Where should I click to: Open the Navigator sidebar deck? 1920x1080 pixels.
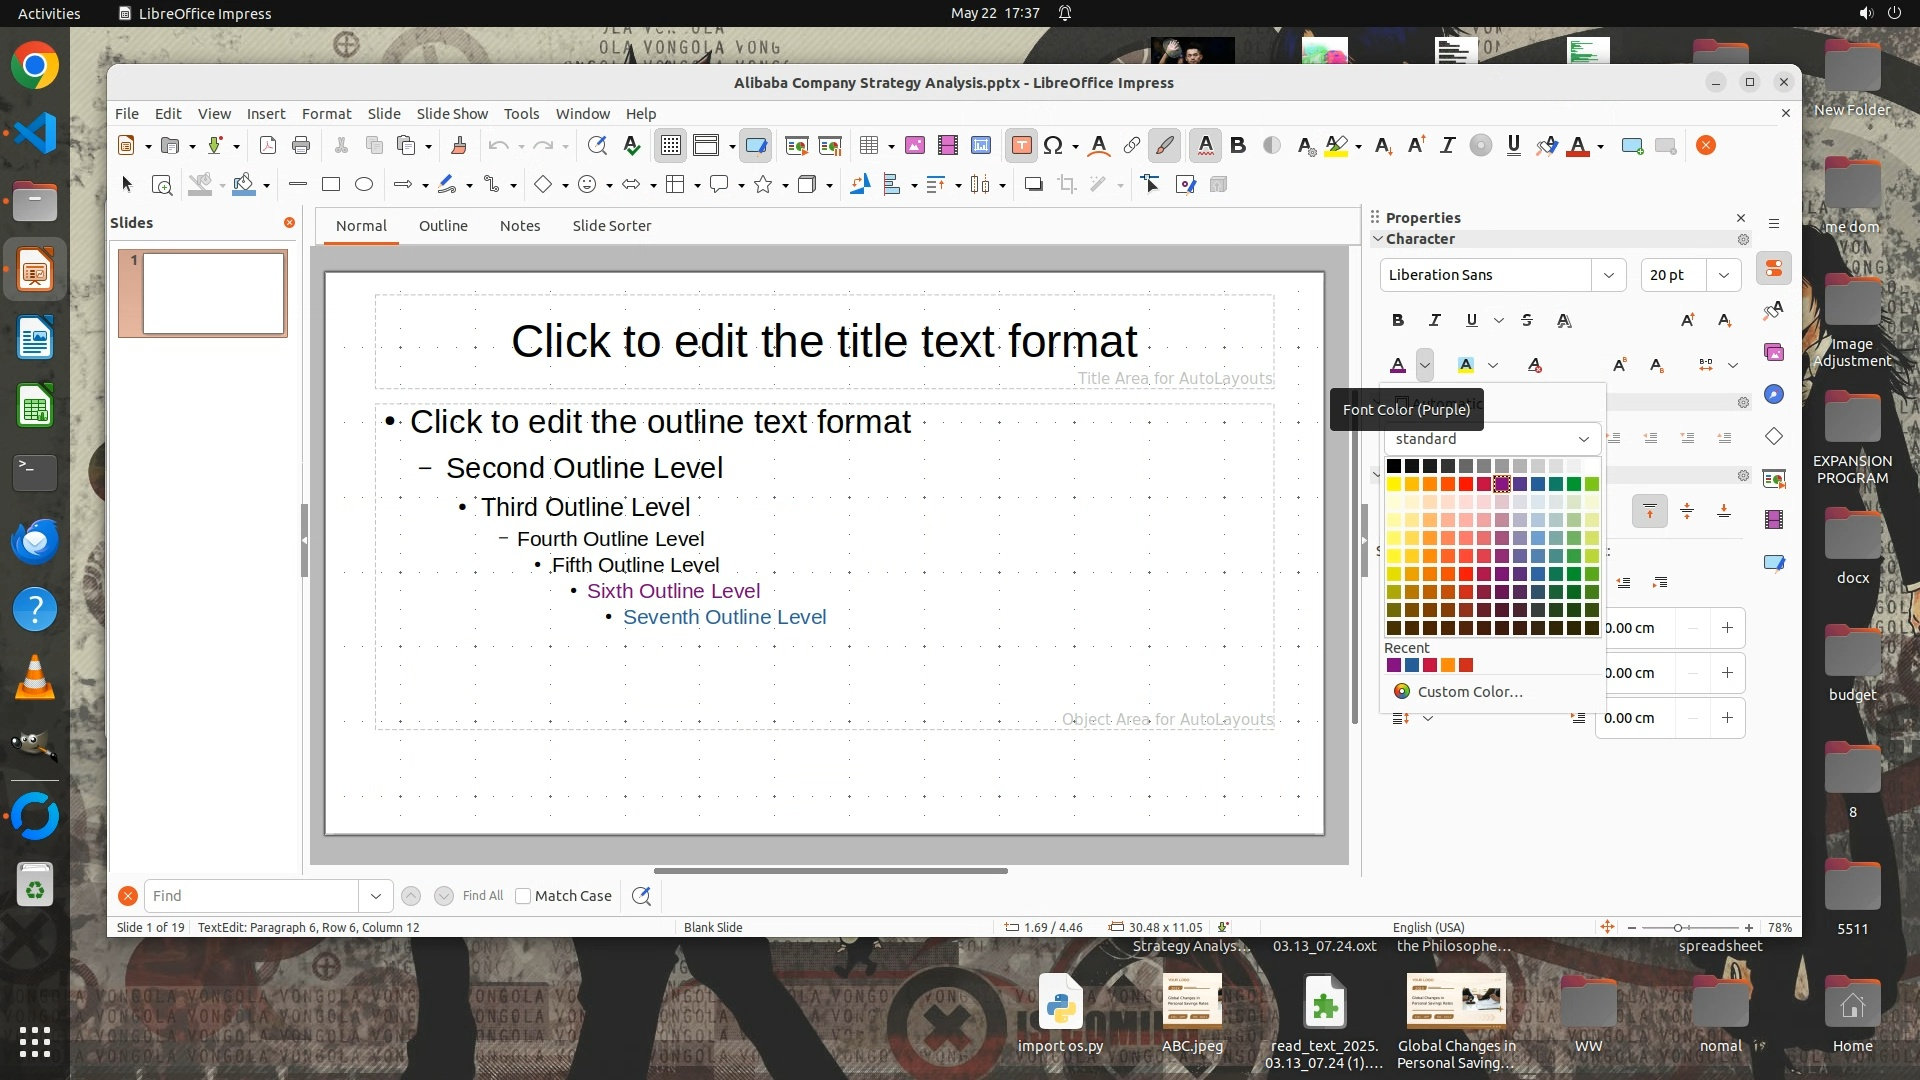[x=1774, y=394]
